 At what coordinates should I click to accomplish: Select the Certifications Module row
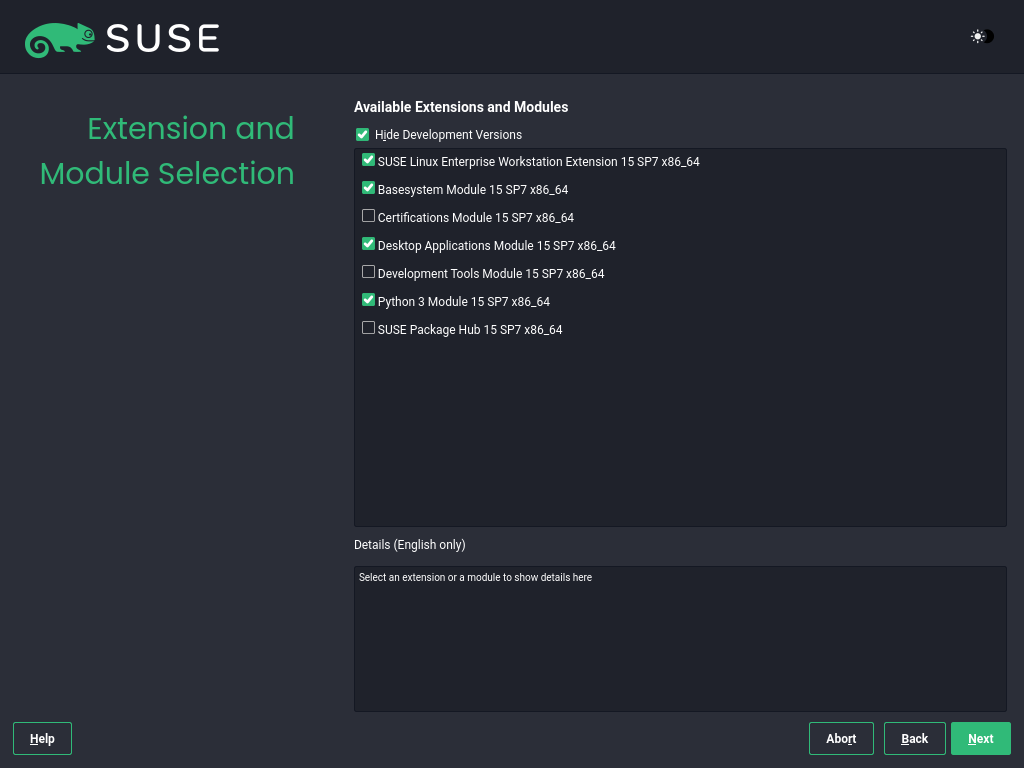click(x=473, y=217)
